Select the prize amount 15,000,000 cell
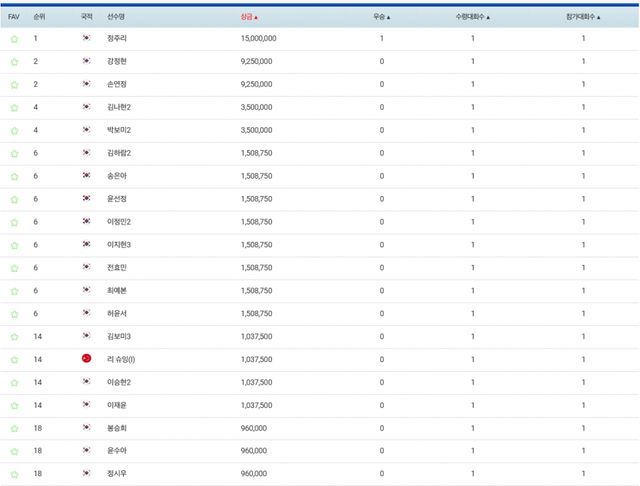This screenshot has height=486, width=640. pos(259,39)
